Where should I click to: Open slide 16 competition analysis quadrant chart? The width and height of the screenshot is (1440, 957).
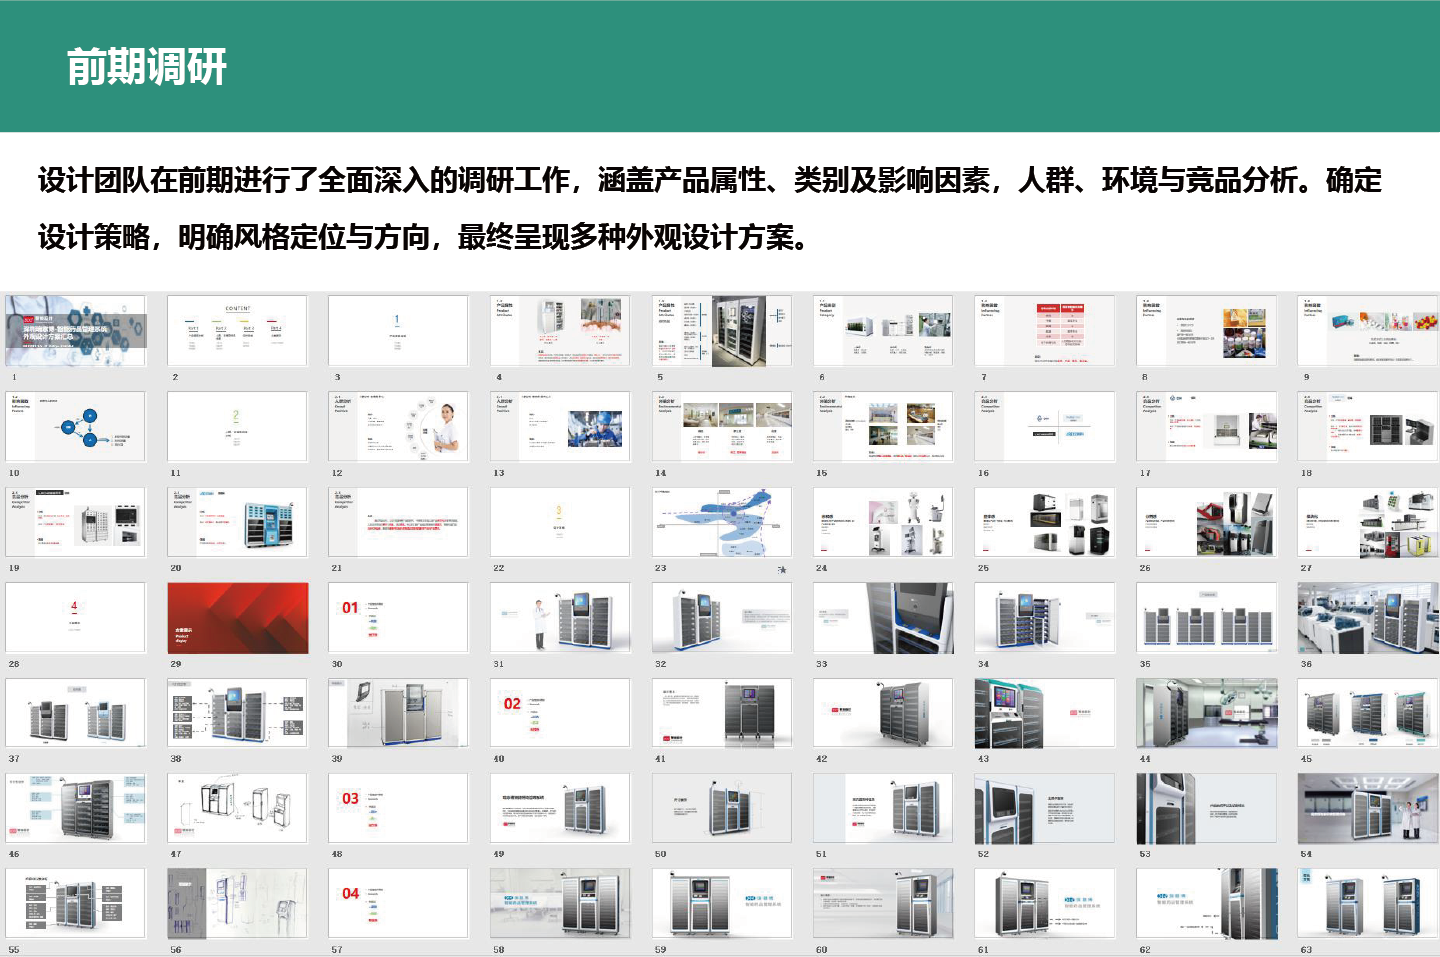tap(1045, 425)
